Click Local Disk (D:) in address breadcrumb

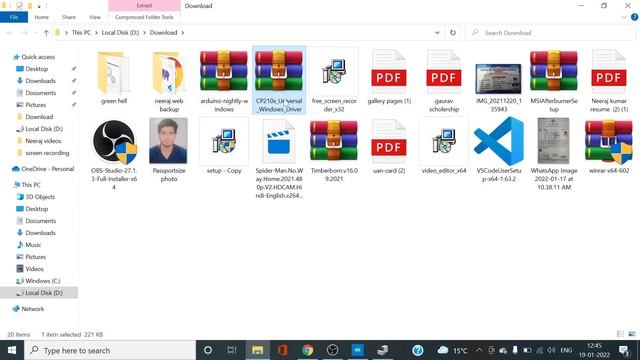tap(120, 33)
